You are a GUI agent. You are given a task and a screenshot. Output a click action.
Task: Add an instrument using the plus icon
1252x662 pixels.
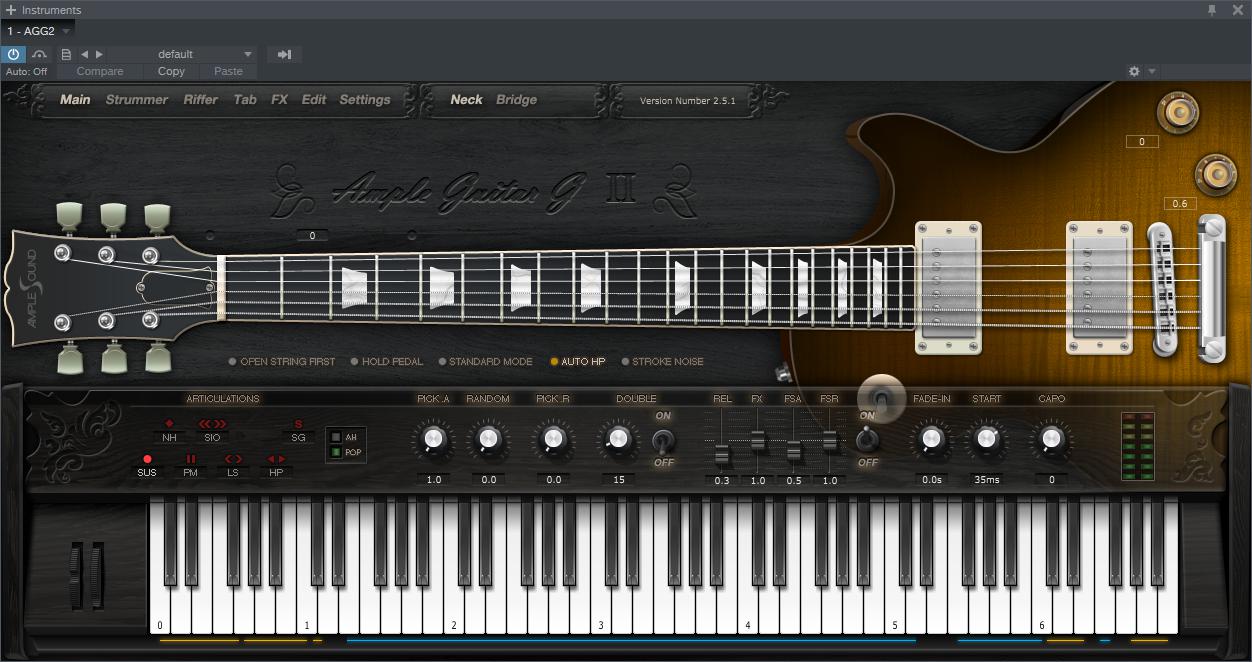[11, 10]
